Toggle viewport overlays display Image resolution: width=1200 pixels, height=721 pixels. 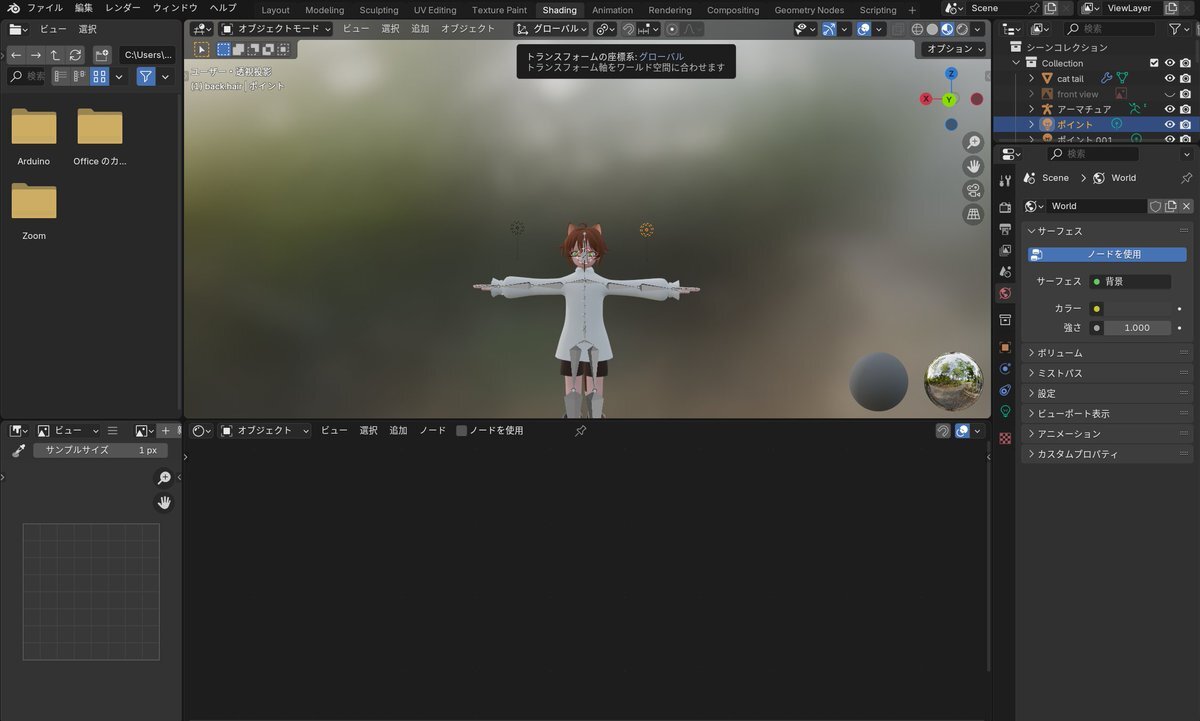tap(863, 29)
